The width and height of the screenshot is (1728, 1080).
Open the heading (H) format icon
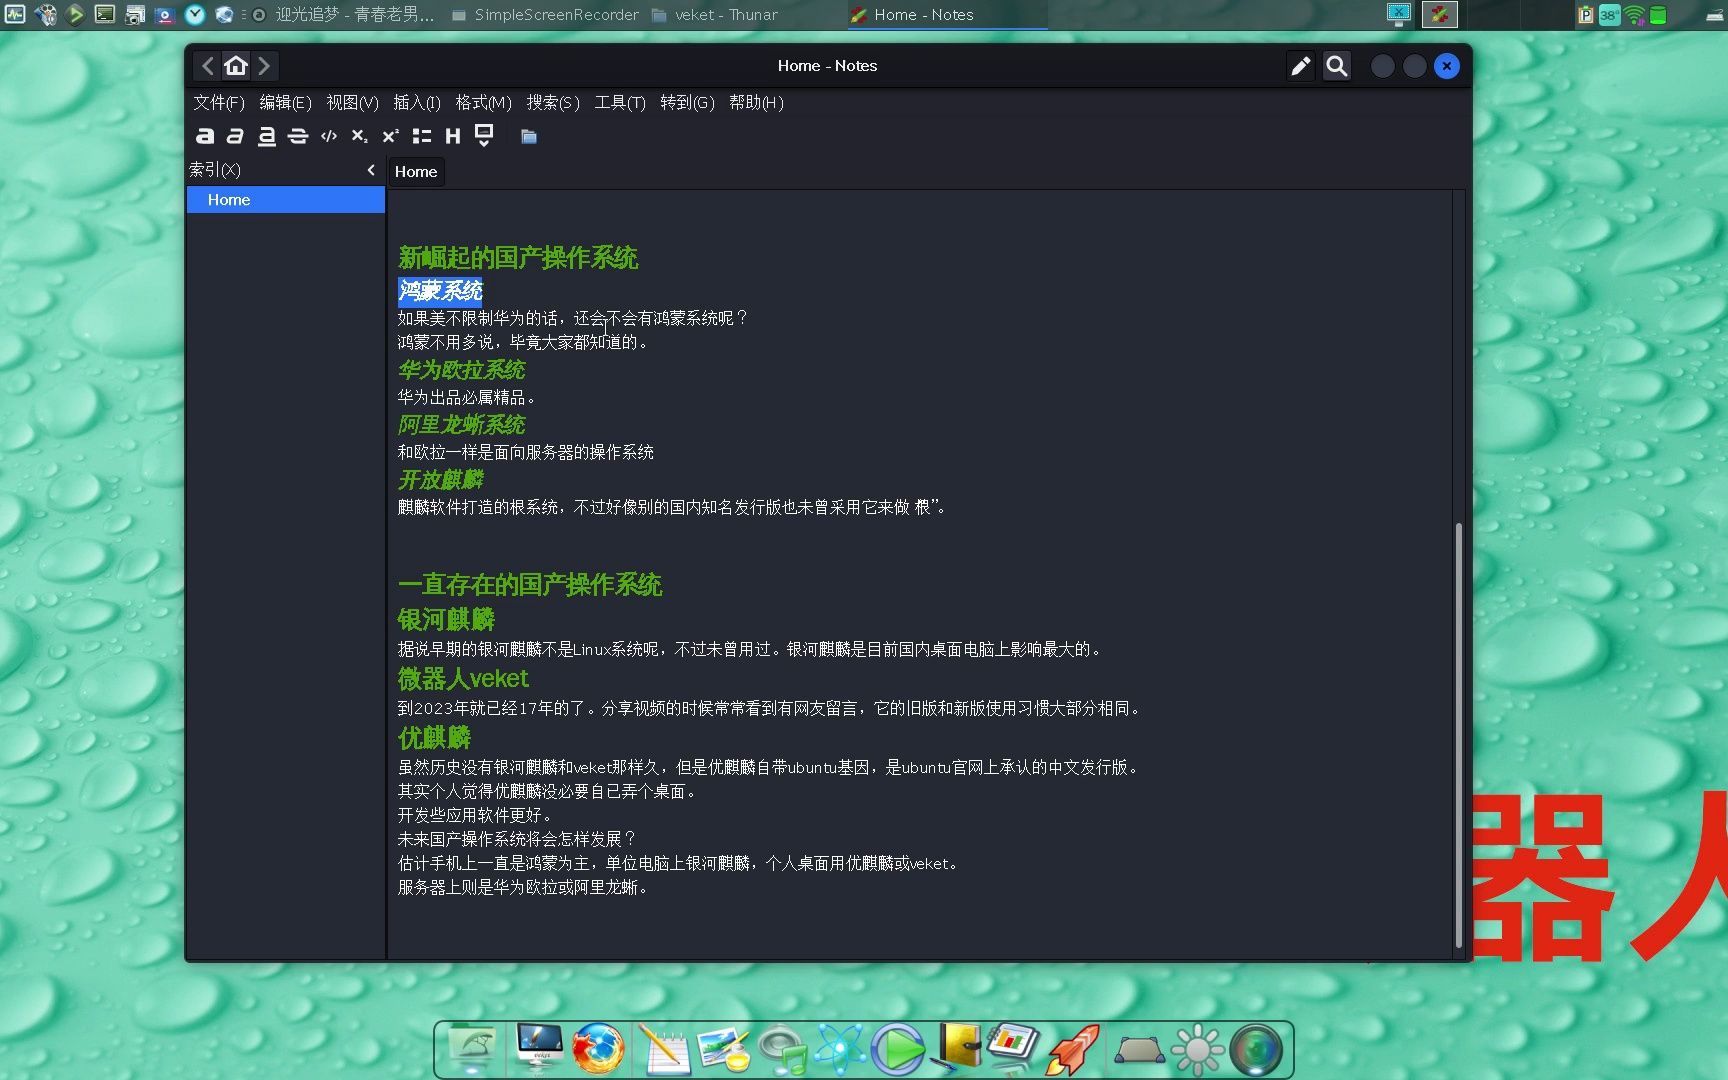(453, 136)
